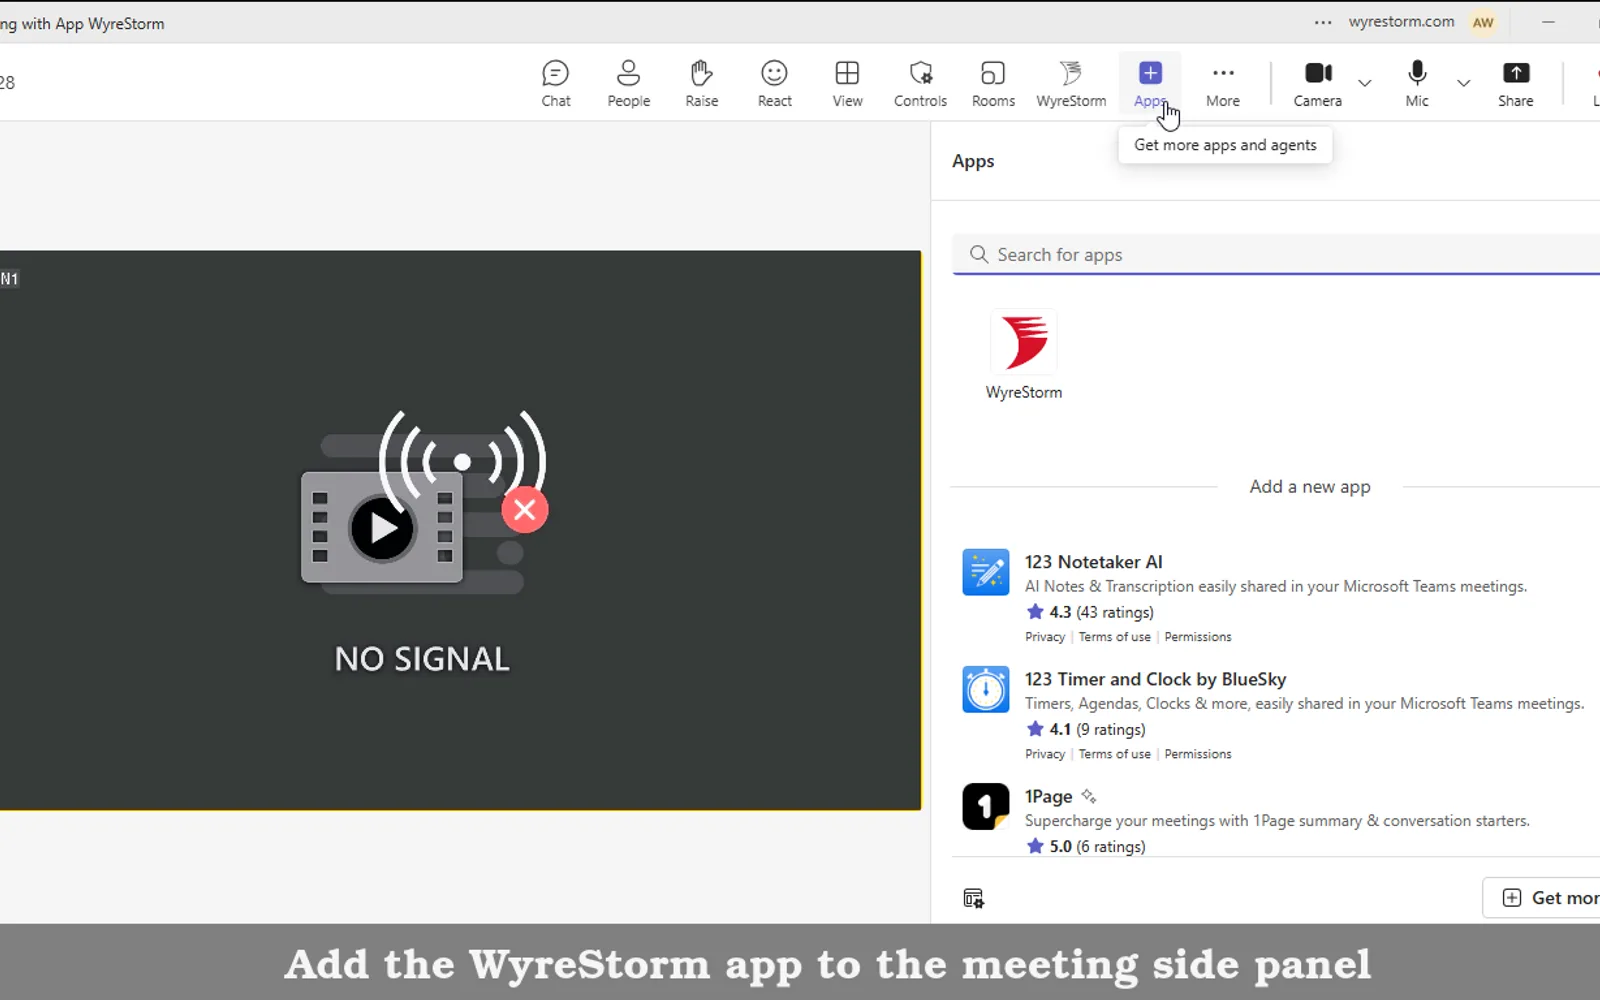1600x1000 pixels.
Task: Open Terms of use for 123 Timer and Clock
Action: [x=1114, y=754]
